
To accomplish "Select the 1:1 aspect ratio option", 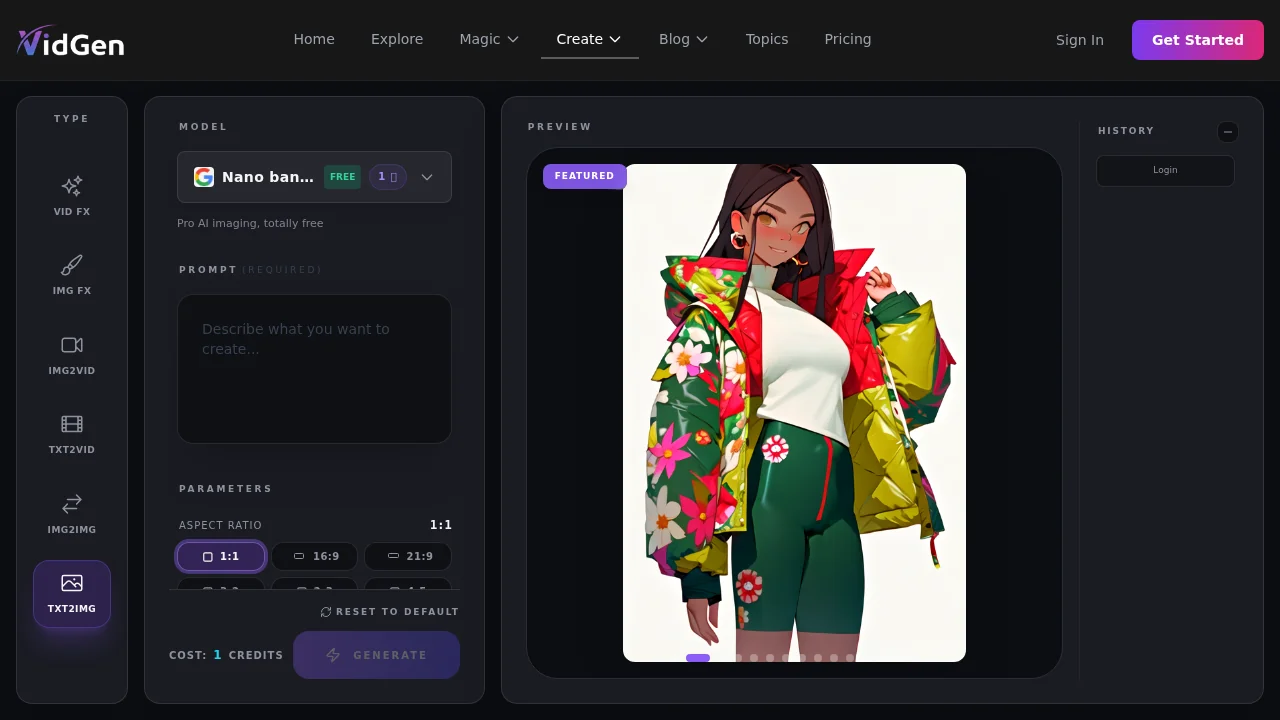I will click(x=220, y=556).
